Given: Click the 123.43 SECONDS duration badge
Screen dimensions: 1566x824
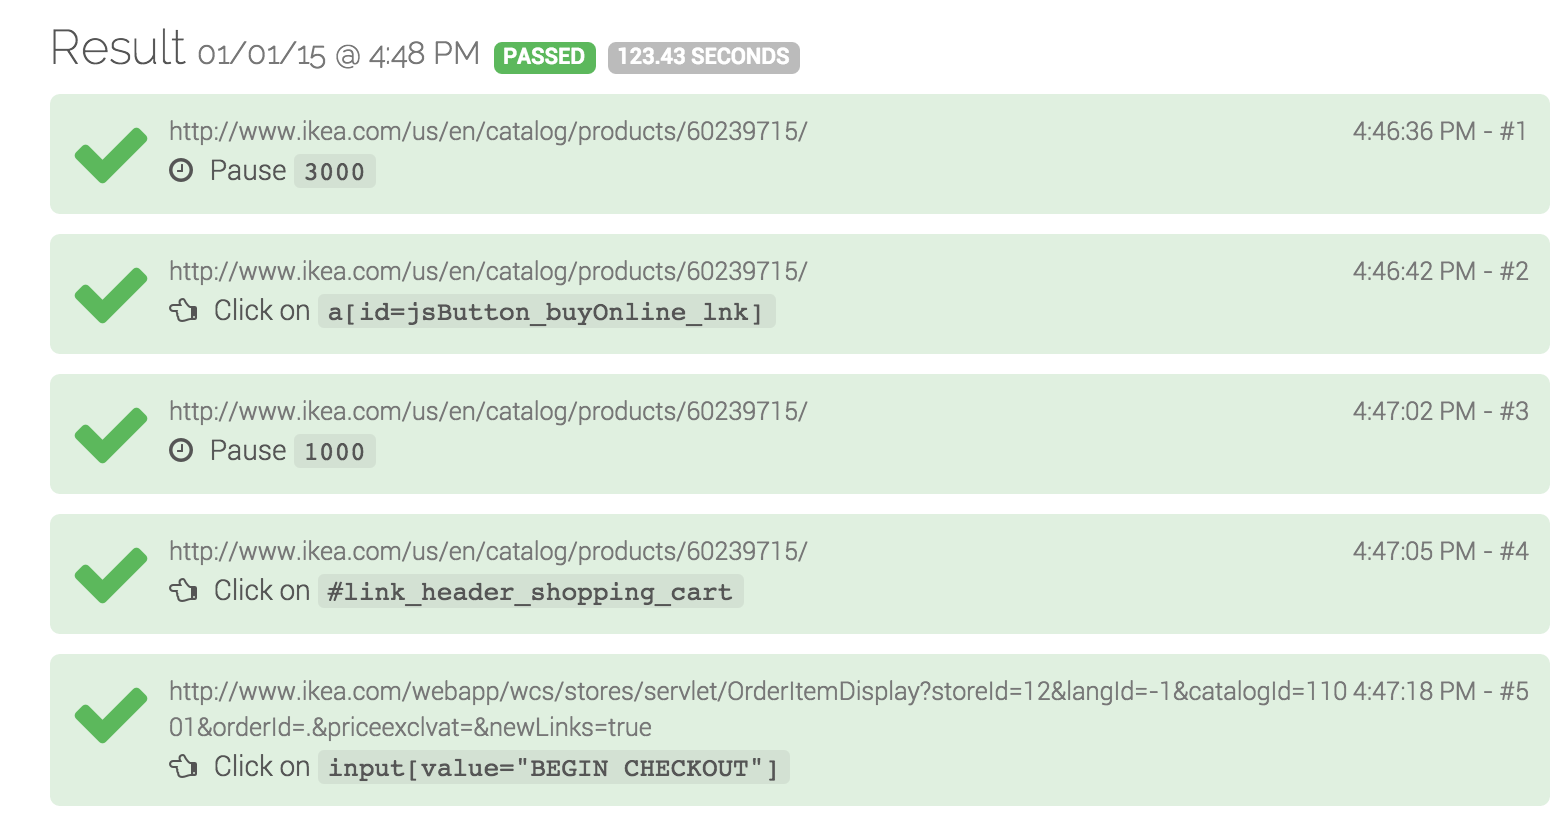Looking at the screenshot, I should 704,57.
